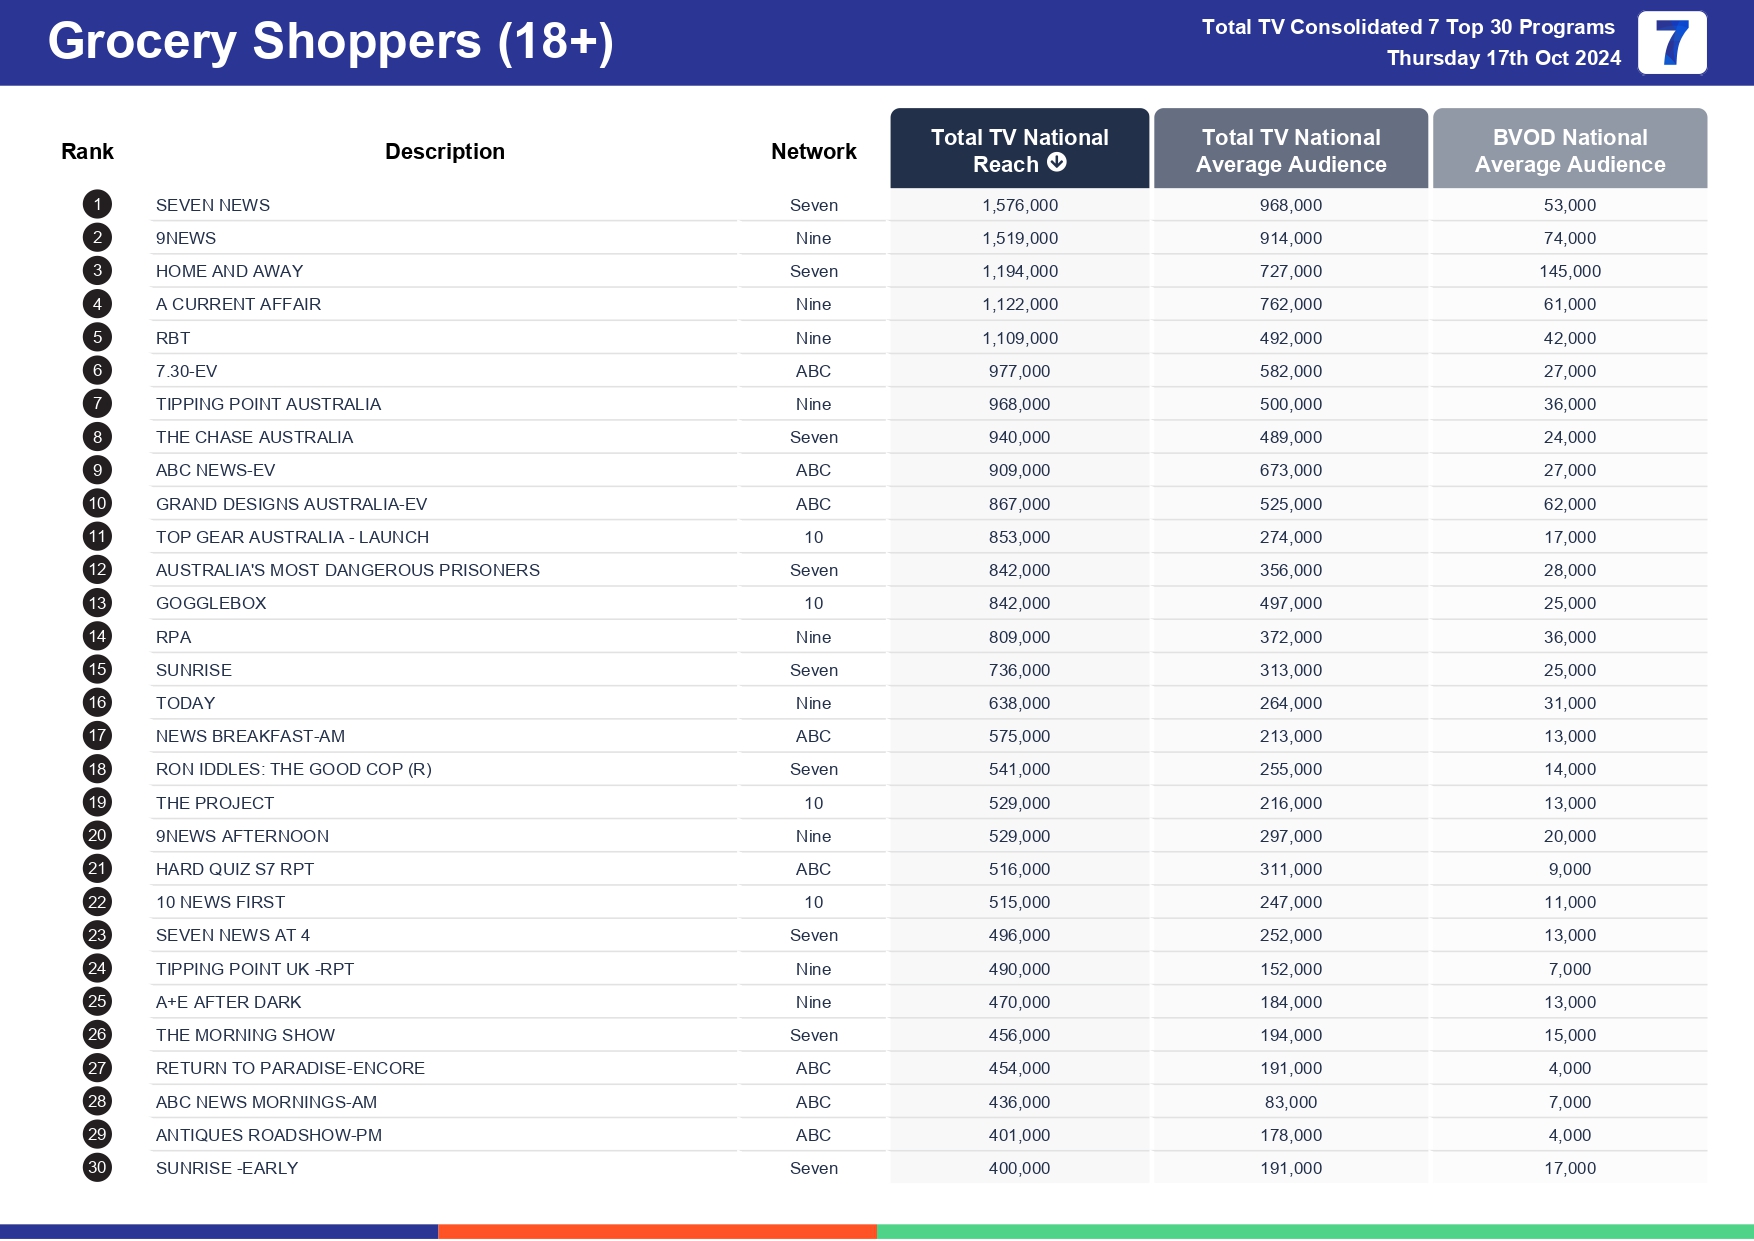Viewport: 1754px width, 1241px height.
Task: Click the green segment of bottom bar
Action: (1314, 1231)
